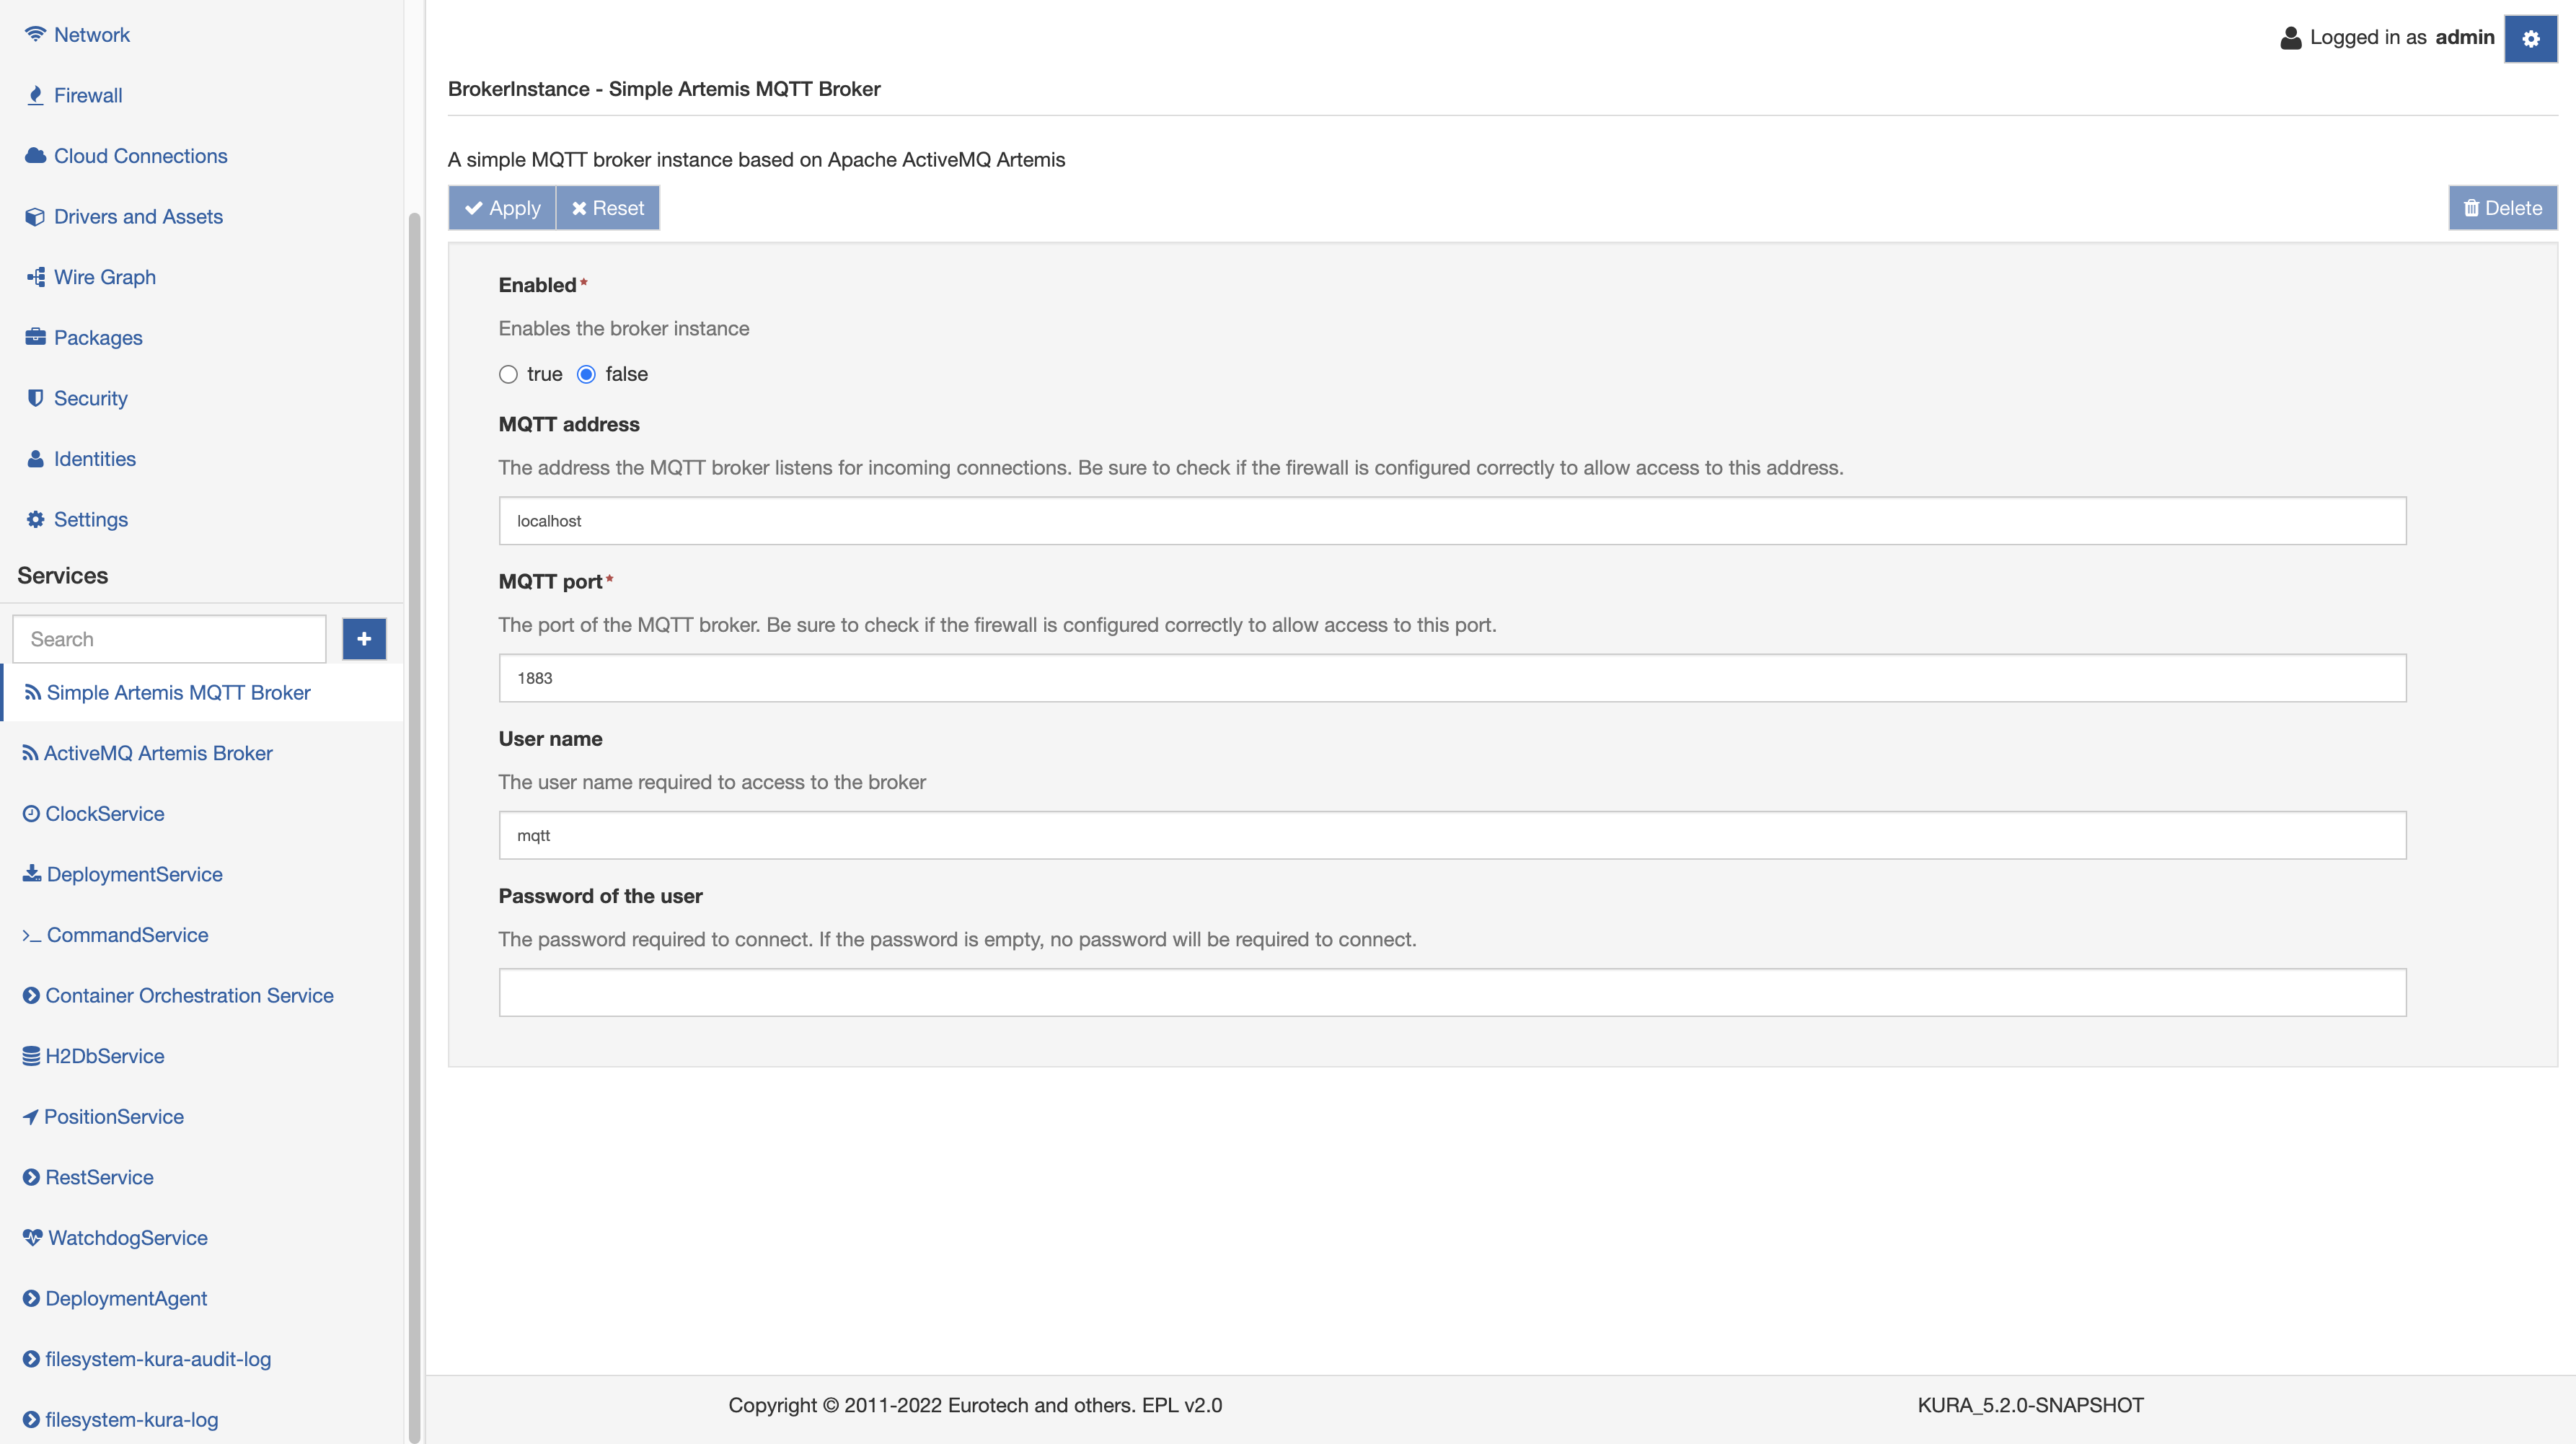Open the gear menu next to admin
Image resolution: width=2576 pixels, height=1444 pixels.
pos(2530,38)
